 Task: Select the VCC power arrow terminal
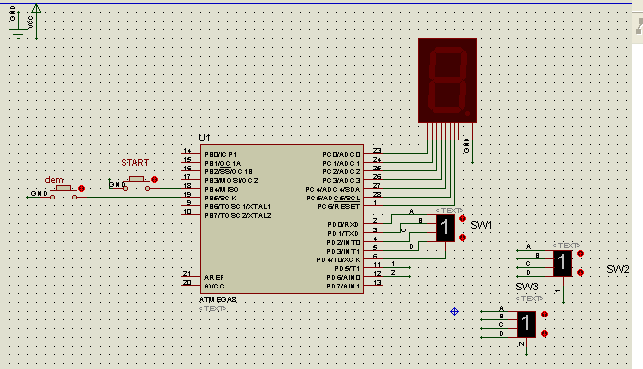pos(36,21)
